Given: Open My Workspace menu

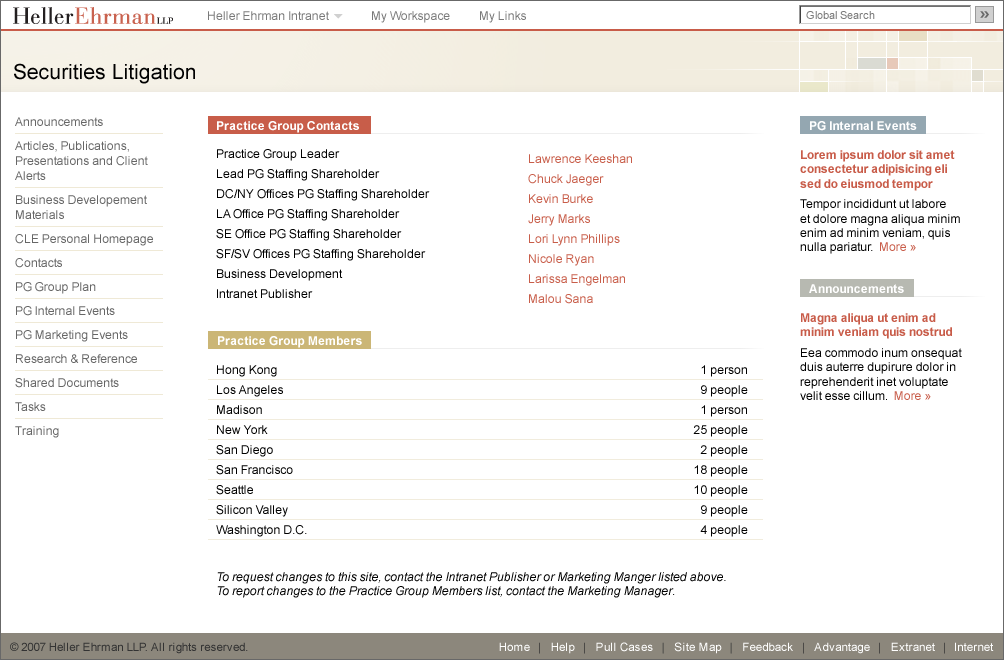Looking at the screenshot, I should click(410, 16).
